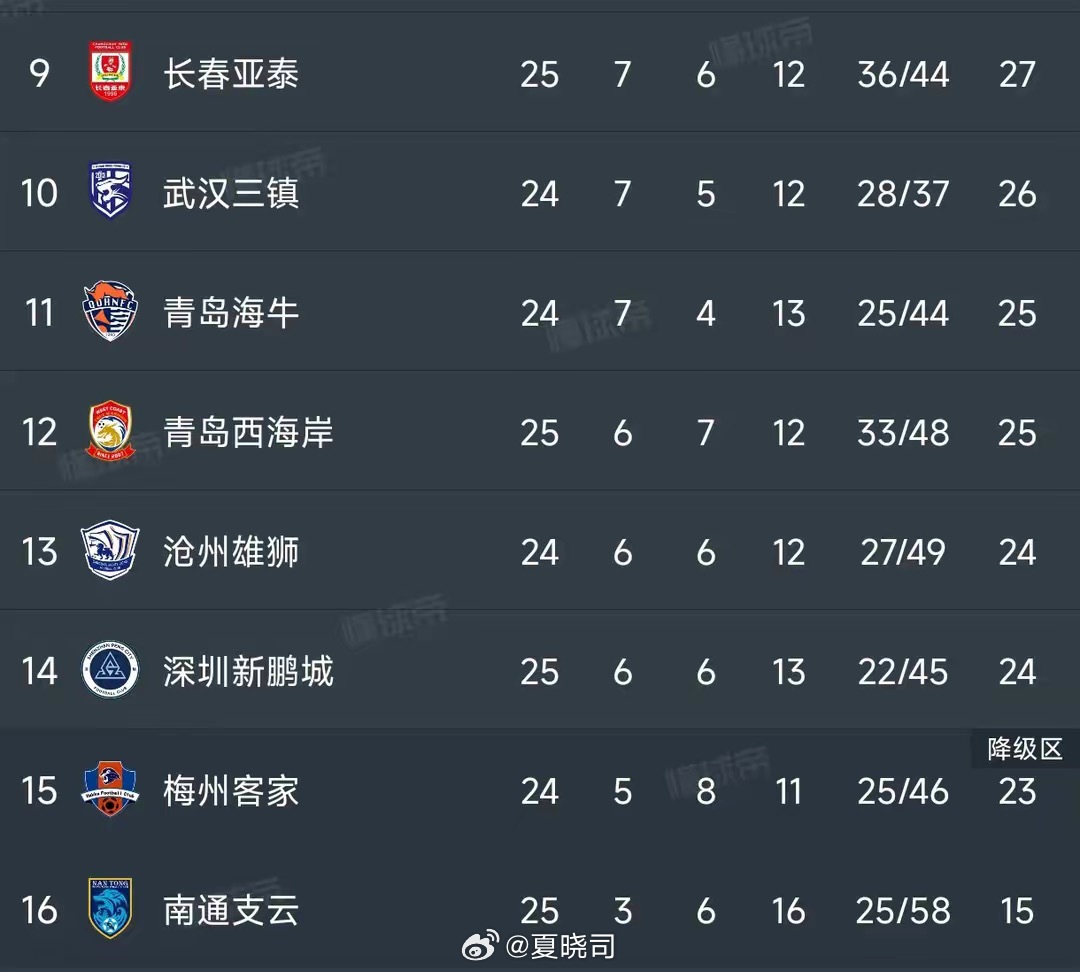Click the Wuhan Three Towns (武汉三镇) crest
Image resolution: width=1080 pixels, height=972 pixels.
110,191
